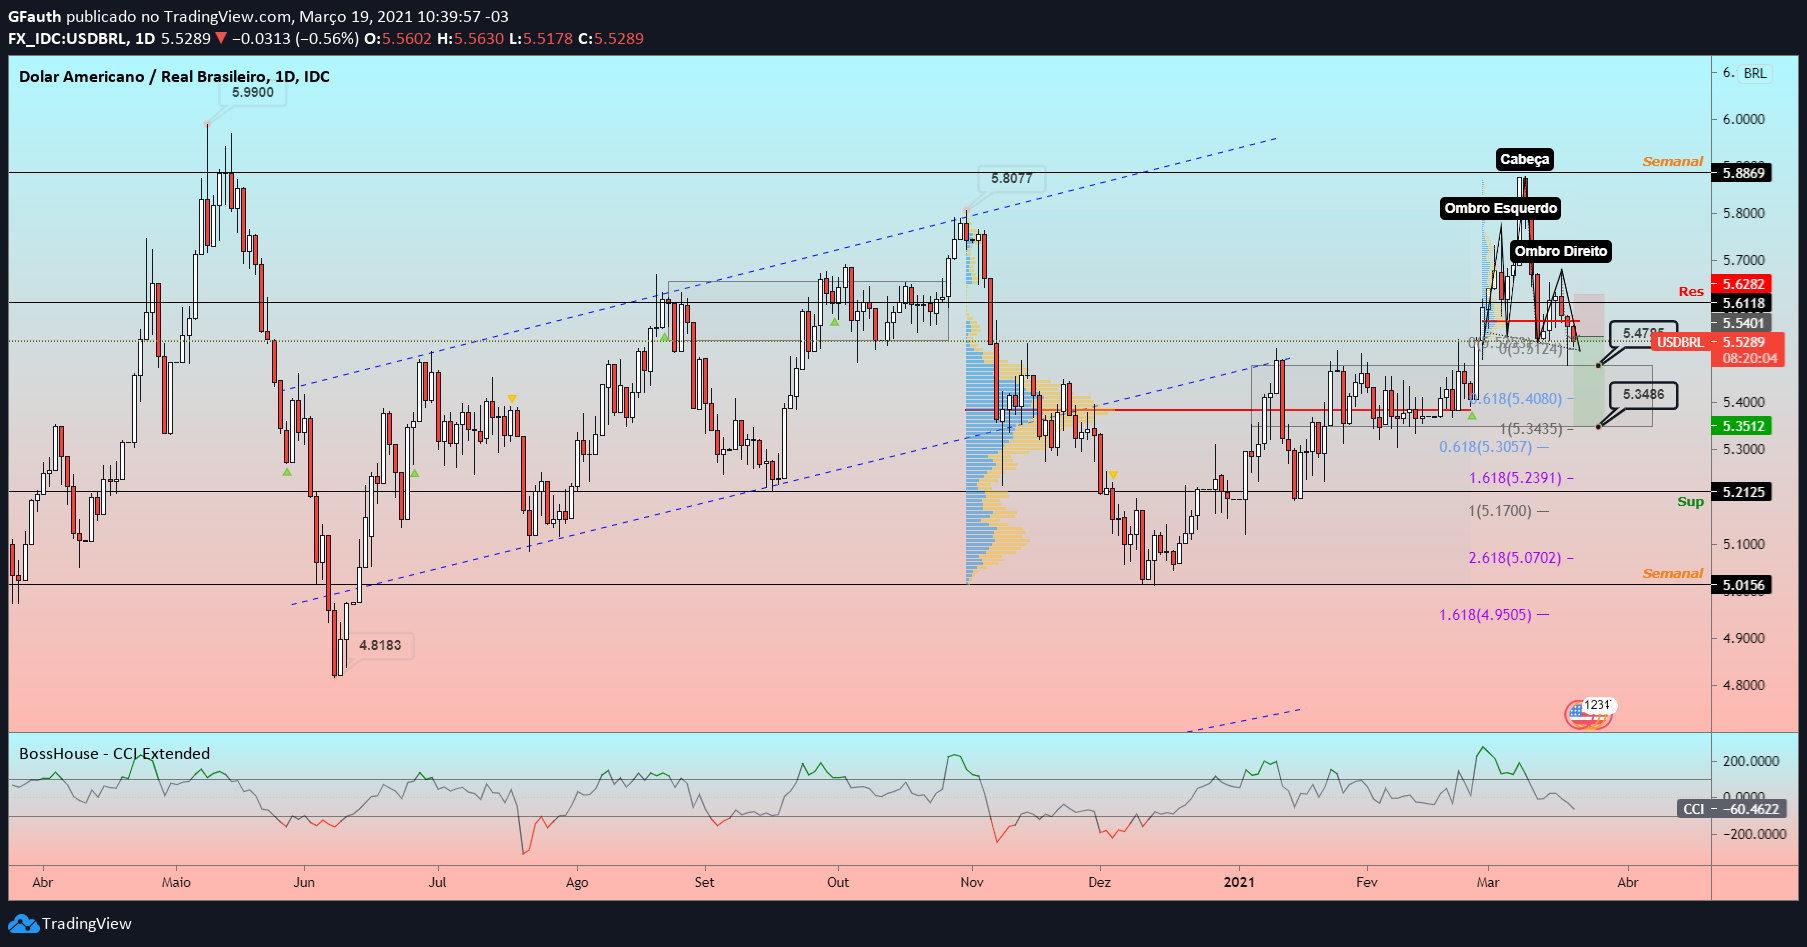Click the 'Mar' label on the time axis

1488,883
